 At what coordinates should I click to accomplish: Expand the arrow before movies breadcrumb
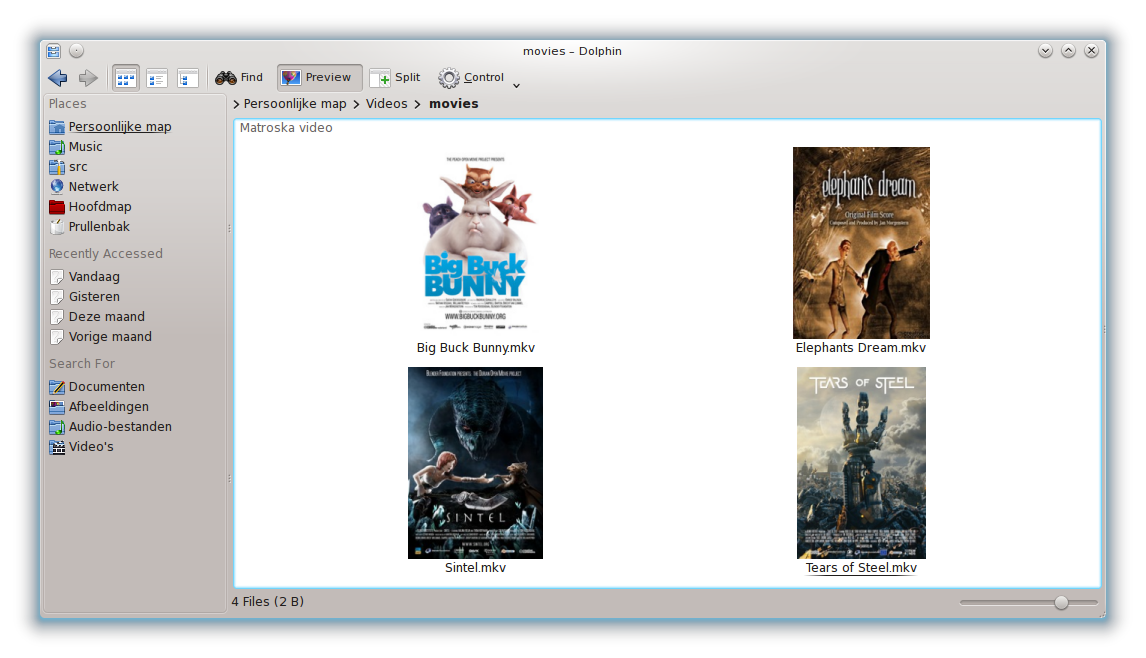[x=417, y=105]
